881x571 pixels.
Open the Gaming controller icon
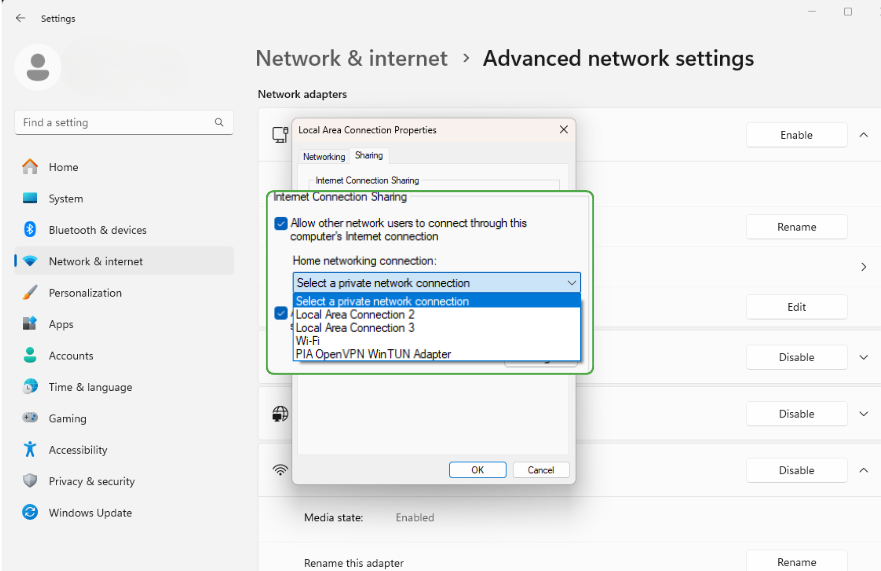click(30, 418)
